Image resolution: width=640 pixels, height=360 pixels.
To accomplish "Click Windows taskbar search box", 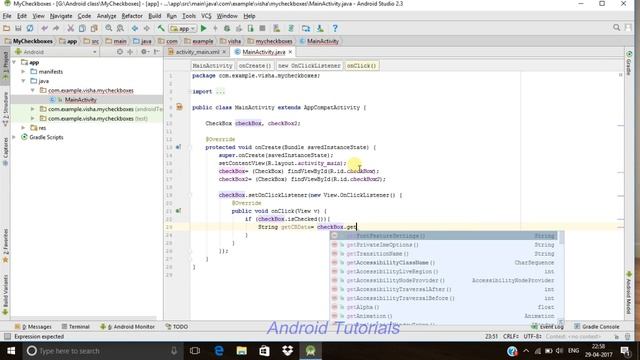I will [102, 351].
